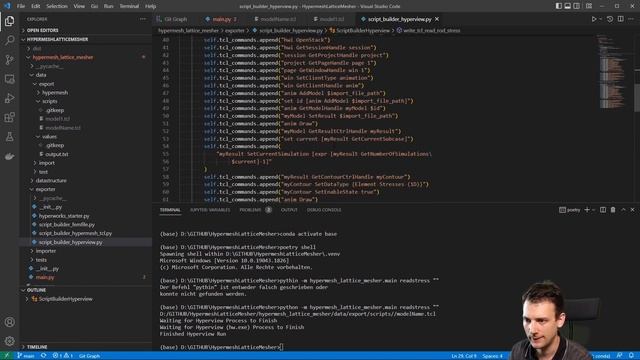Open the Accounts menu icon
Image resolution: width=640 pixels, height=360 pixels.
point(9,322)
